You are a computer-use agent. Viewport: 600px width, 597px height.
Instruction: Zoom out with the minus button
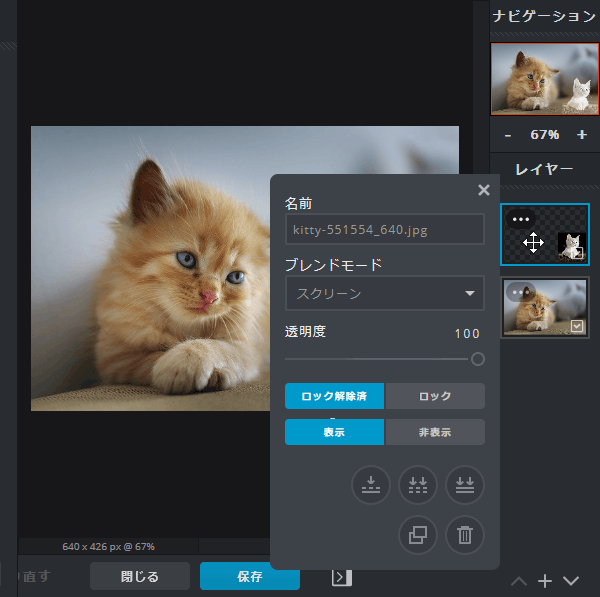pyautogui.click(x=508, y=135)
